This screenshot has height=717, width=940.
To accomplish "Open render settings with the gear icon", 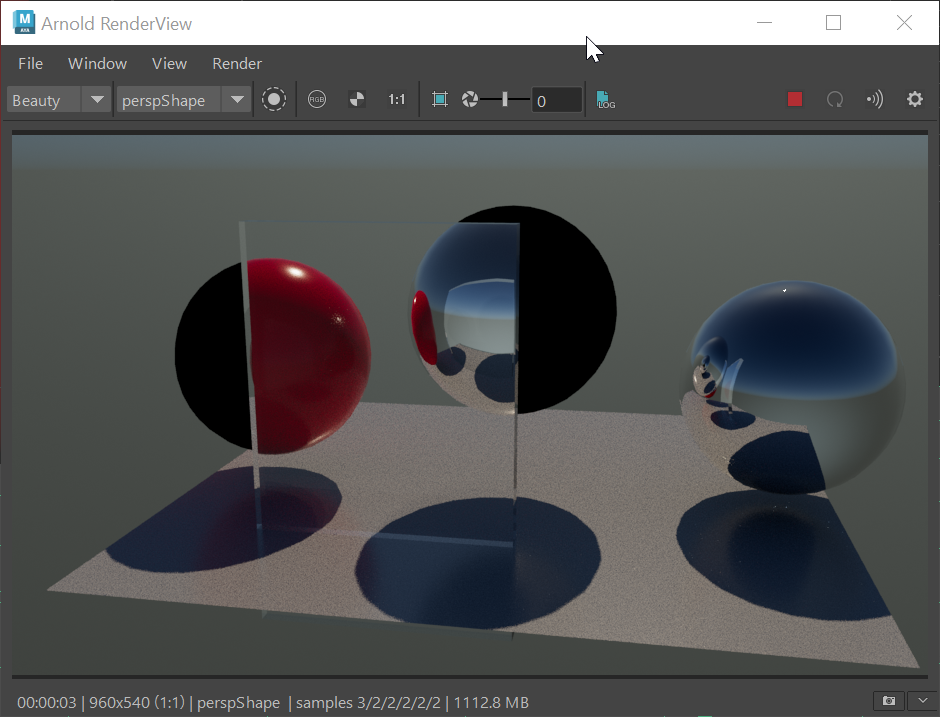I will (914, 99).
